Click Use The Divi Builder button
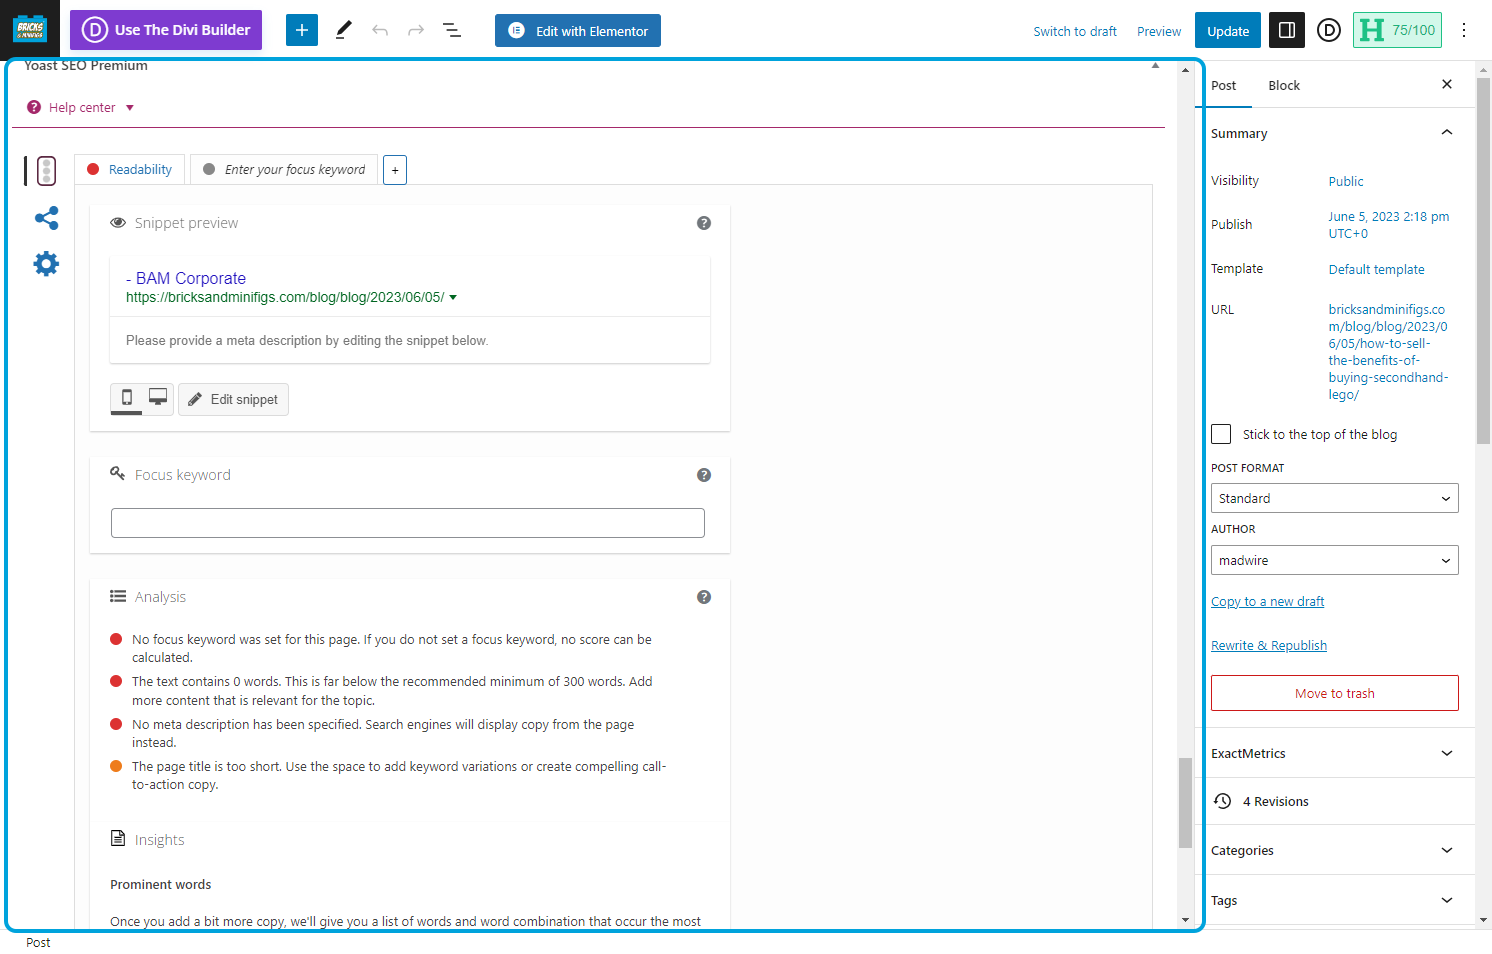 [166, 30]
